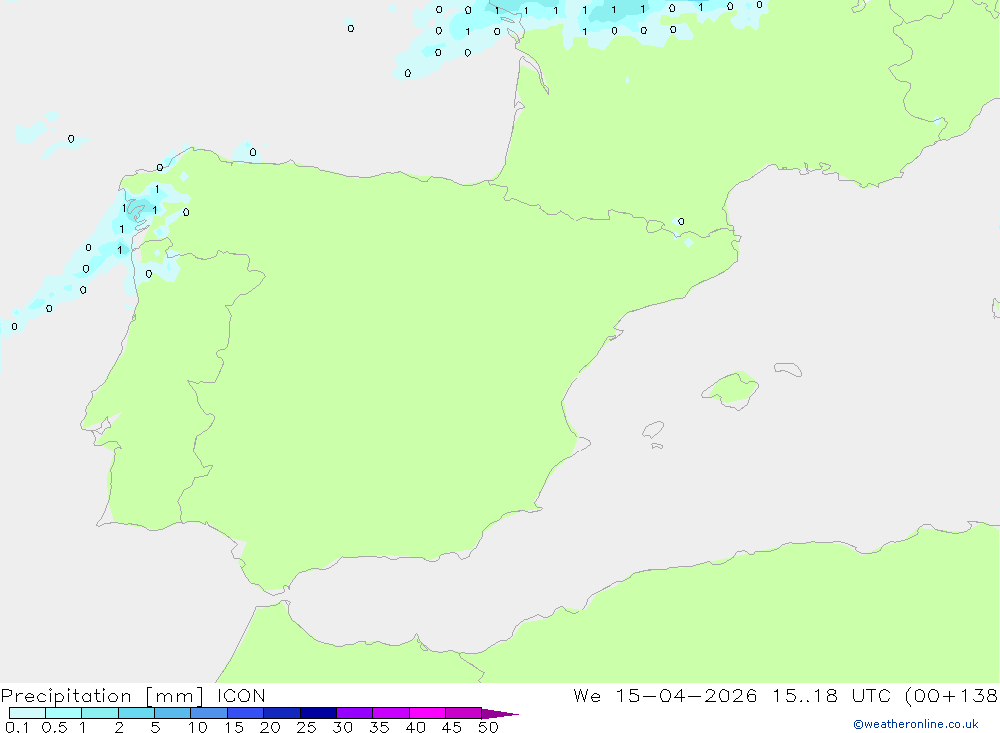Click the legend label "35"
This screenshot has width=1000, height=733.
pos(379,727)
